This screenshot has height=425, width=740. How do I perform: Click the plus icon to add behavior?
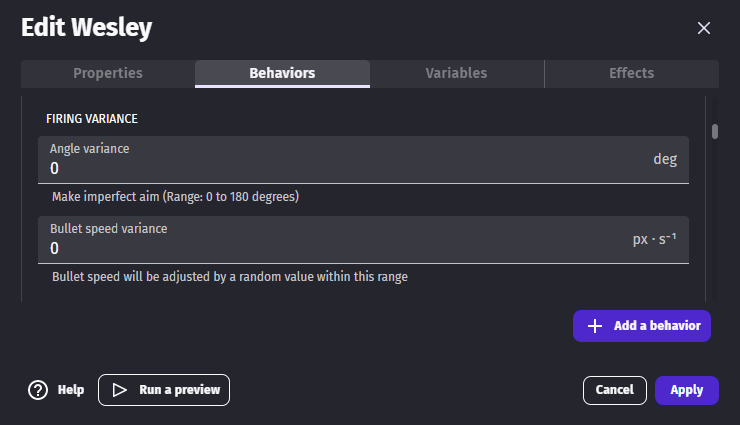point(595,326)
